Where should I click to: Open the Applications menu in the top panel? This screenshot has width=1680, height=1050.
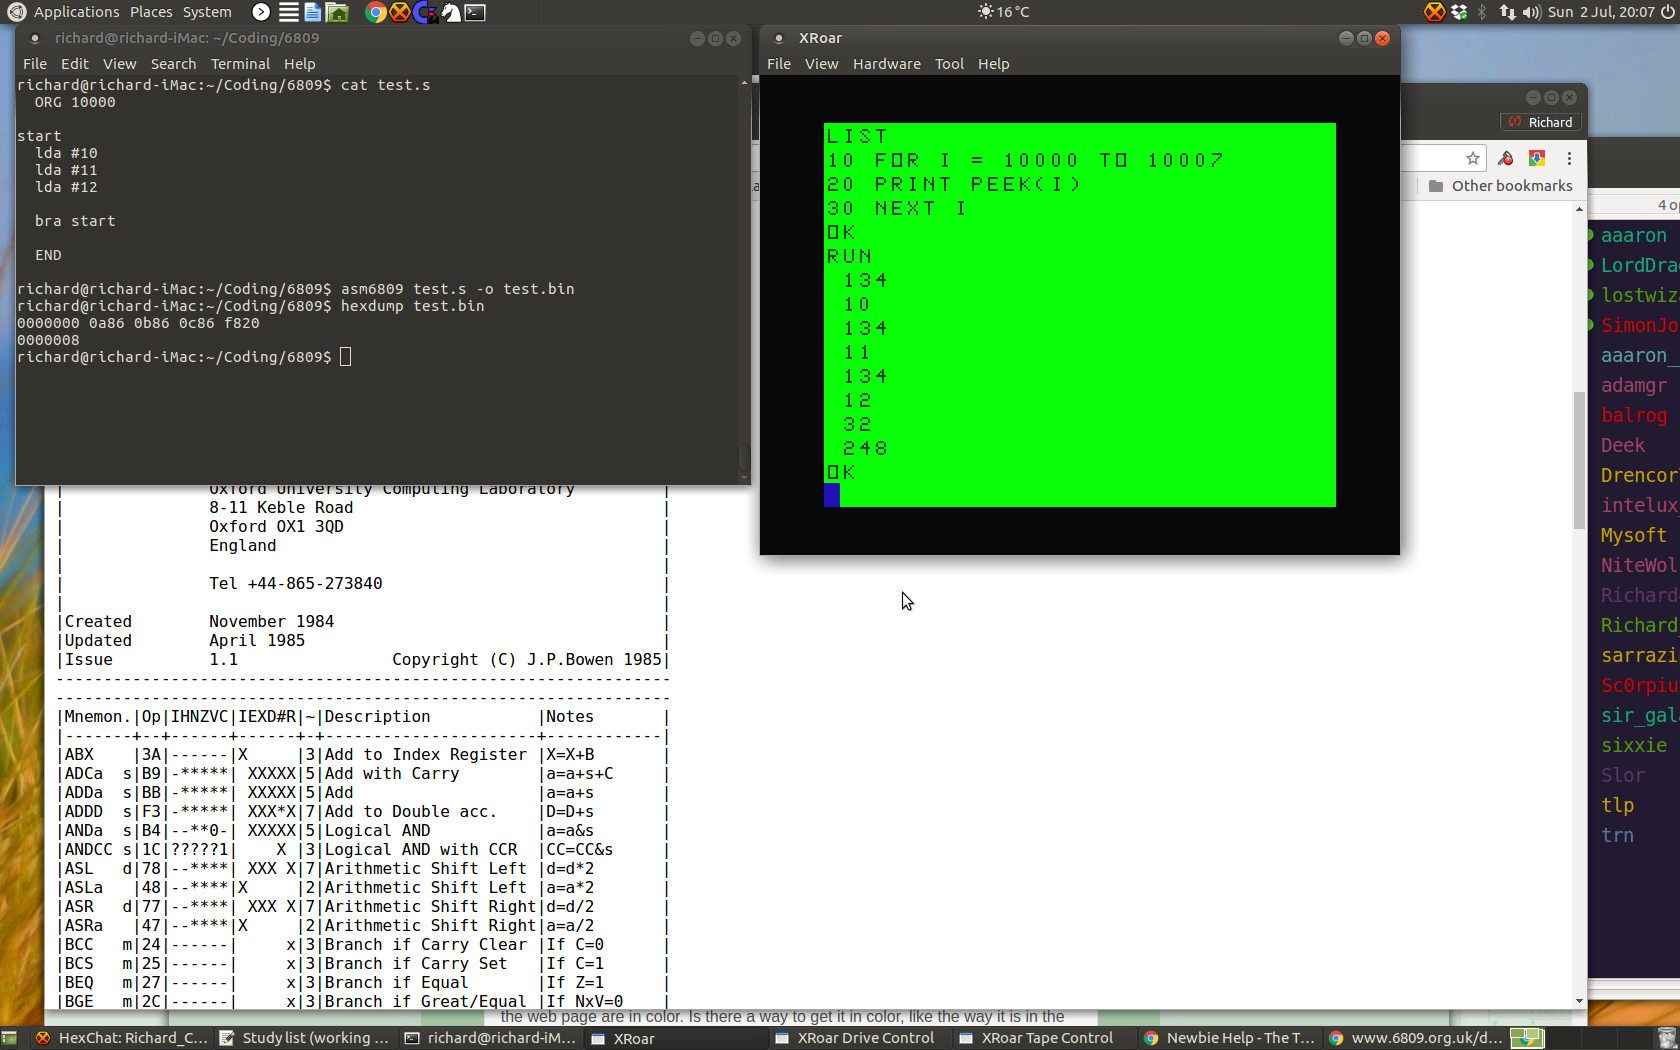coord(77,12)
